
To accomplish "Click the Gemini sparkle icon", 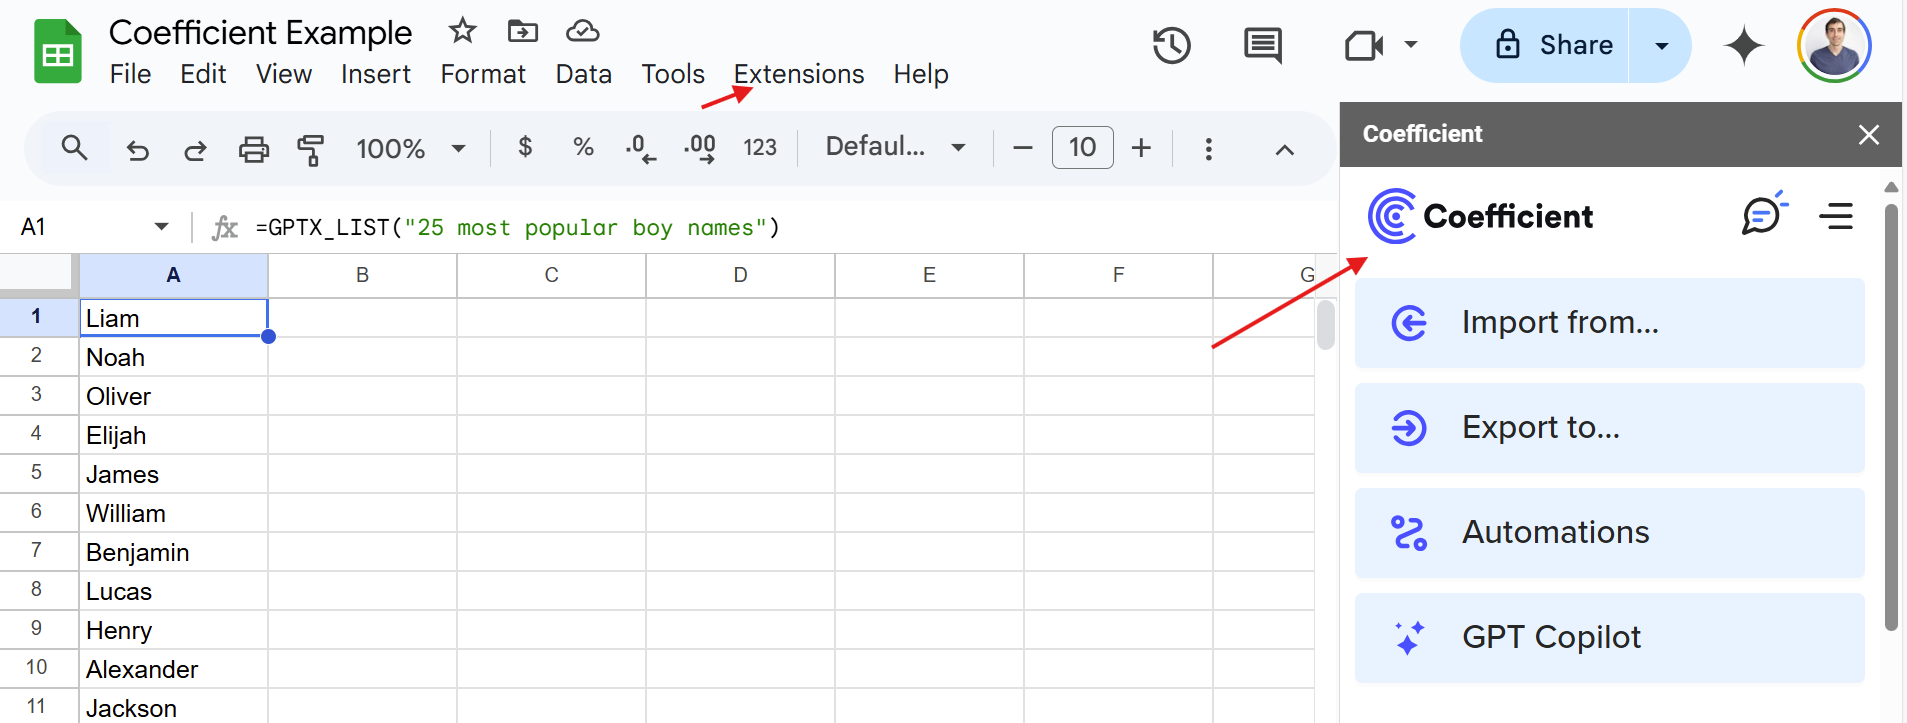I will point(1743,46).
